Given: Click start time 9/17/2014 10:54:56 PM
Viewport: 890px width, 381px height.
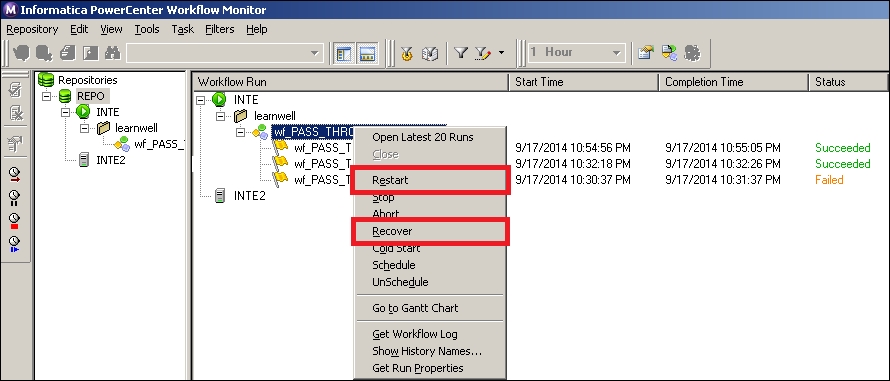Looking at the screenshot, I should [x=573, y=148].
